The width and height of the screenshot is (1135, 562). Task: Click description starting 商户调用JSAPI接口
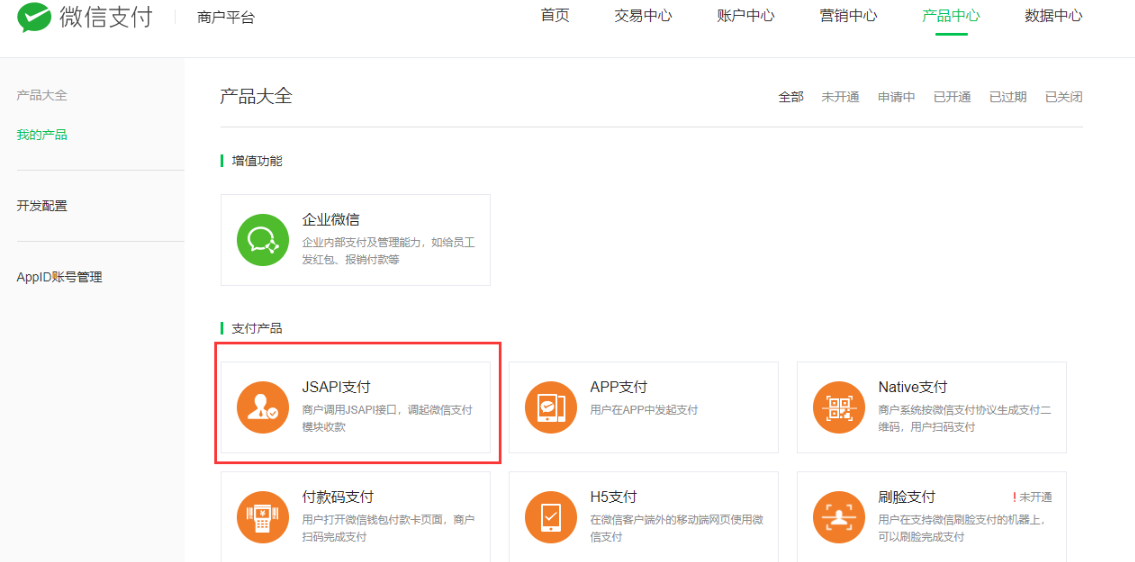pos(387,419)
